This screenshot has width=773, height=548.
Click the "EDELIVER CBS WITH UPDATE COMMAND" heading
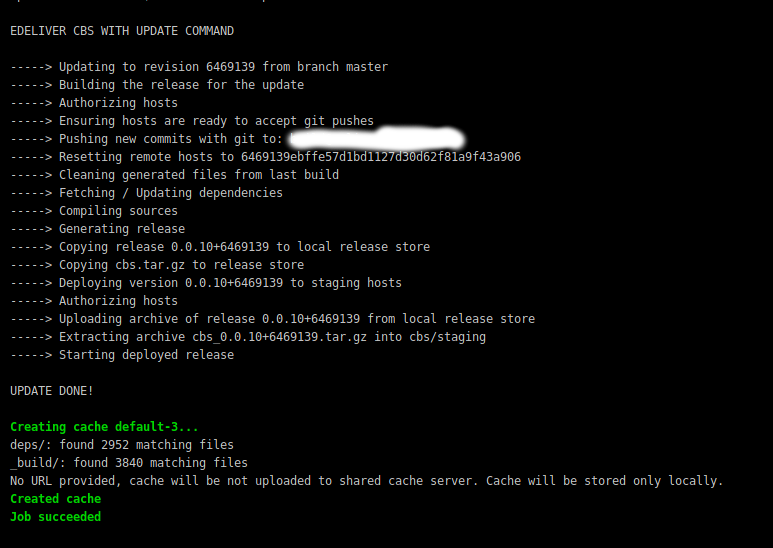122,31
